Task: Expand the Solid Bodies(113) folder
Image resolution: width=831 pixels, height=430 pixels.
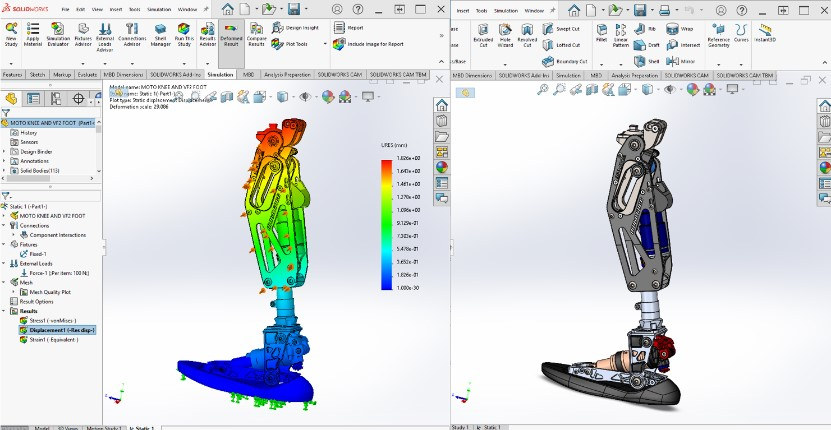Action: point(5,171)
